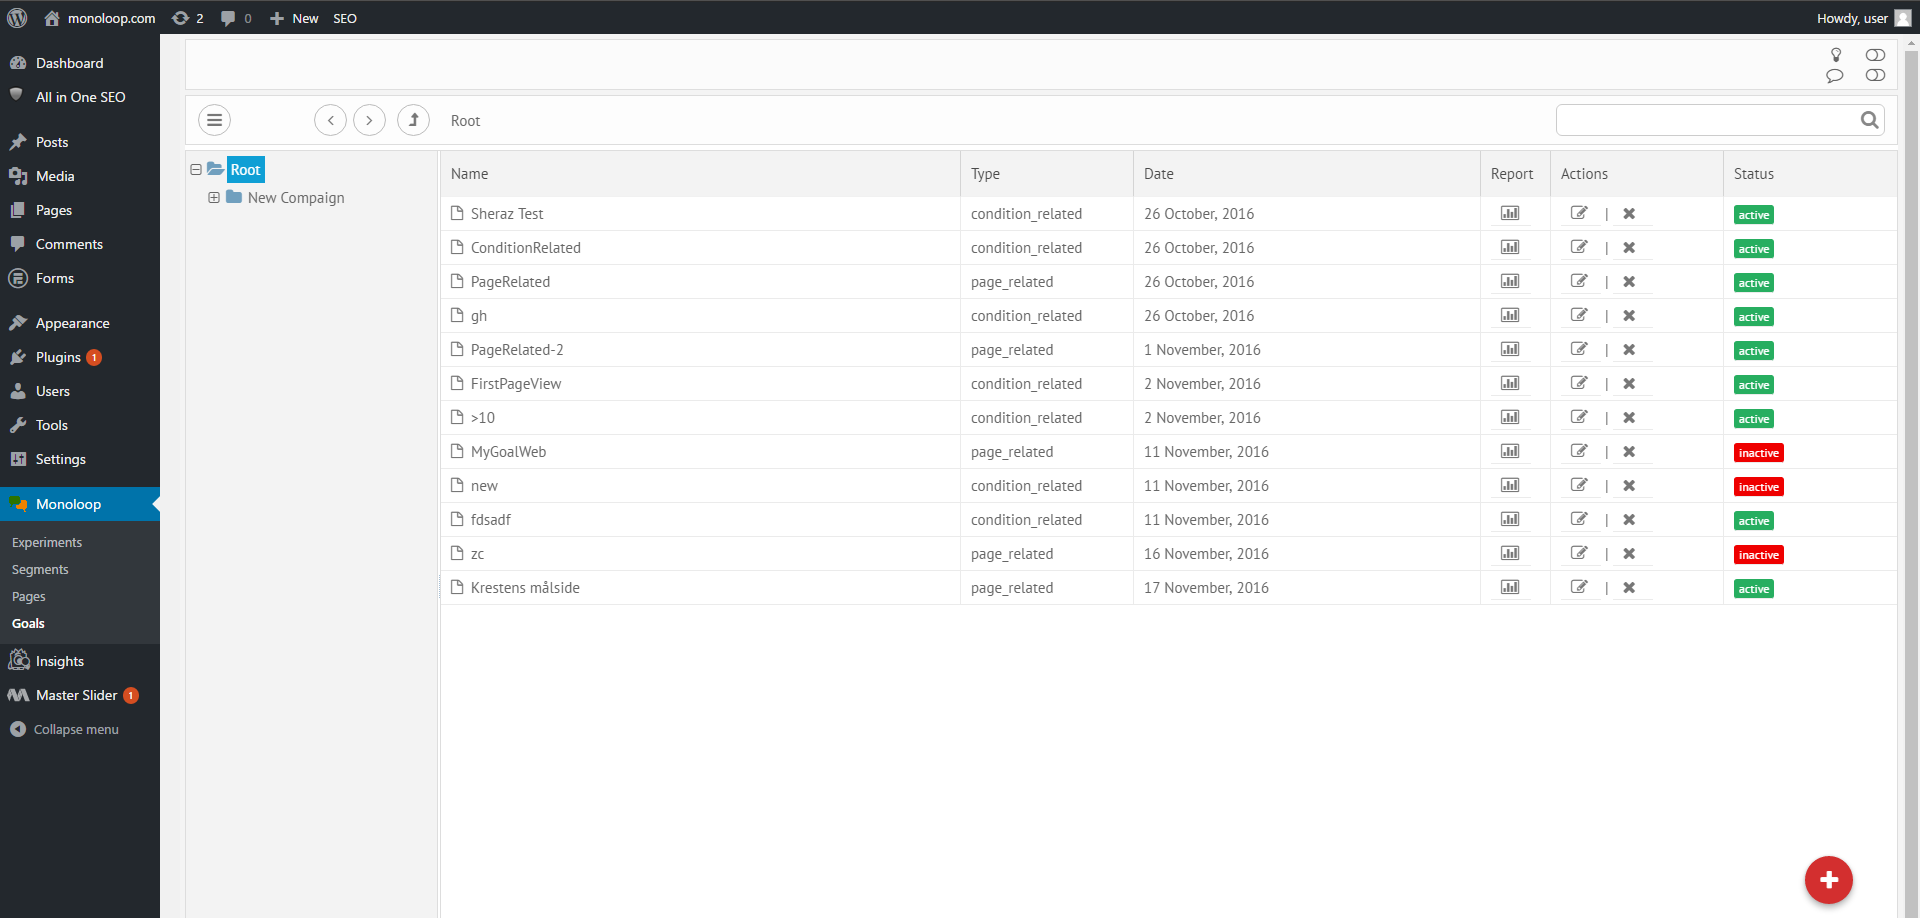Focus the goals search input field

(x=1705, y=120)
